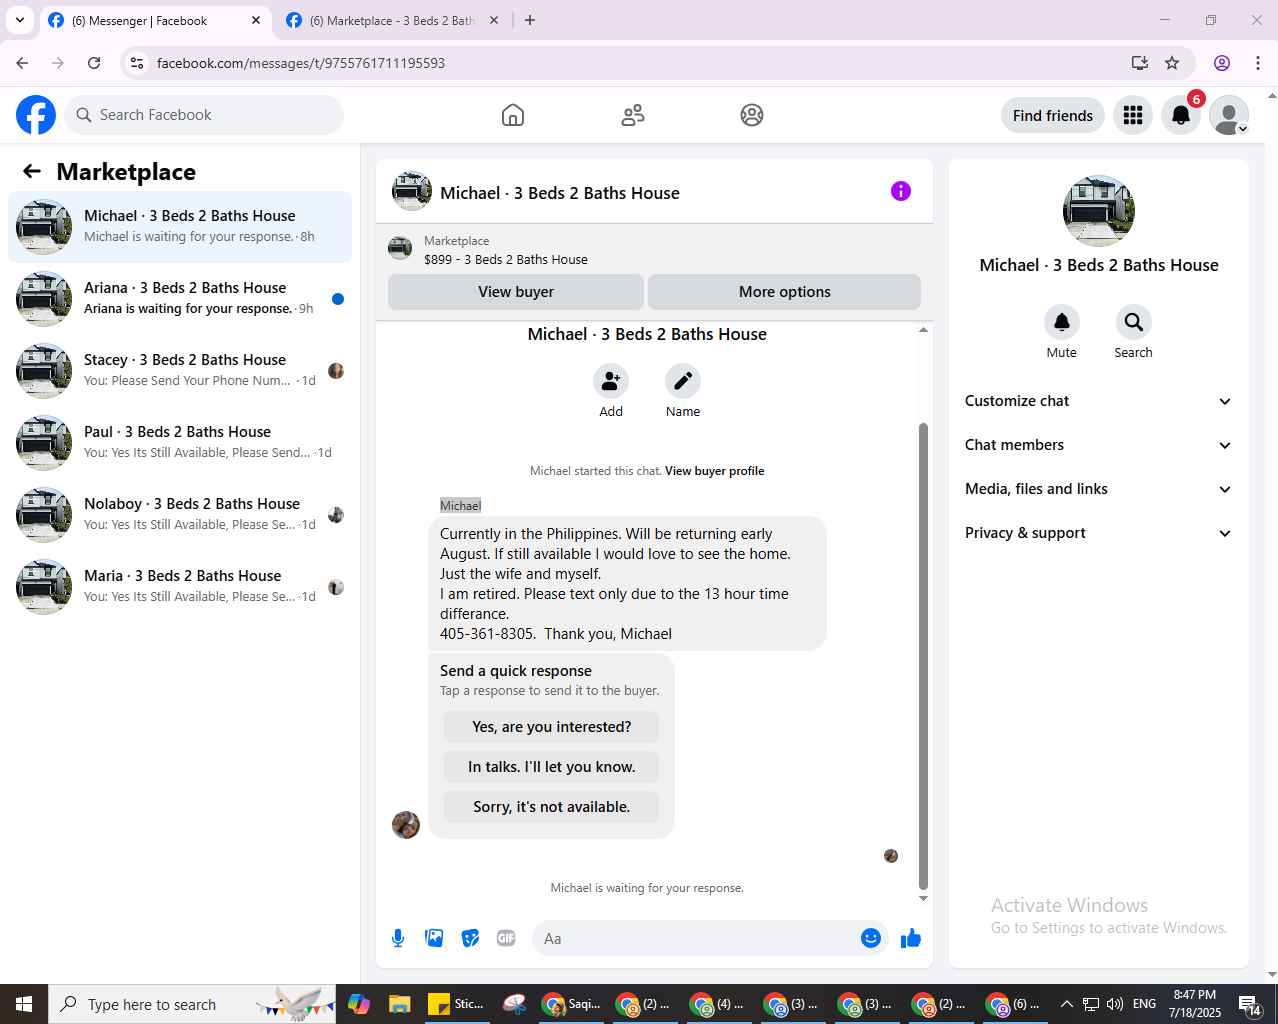
Task: Open the Maria conversation
Action: 180,587
